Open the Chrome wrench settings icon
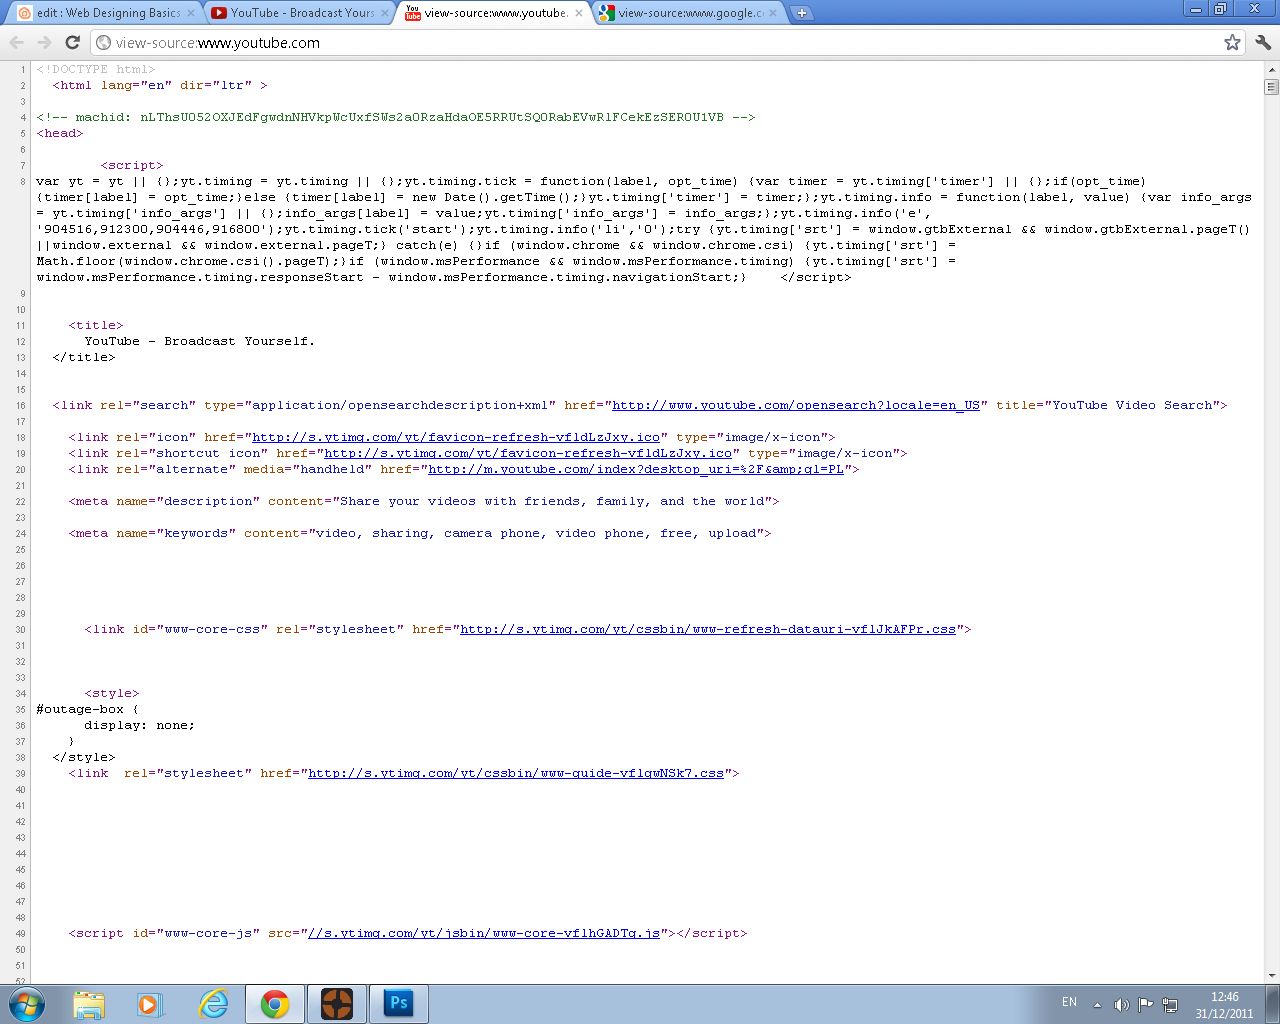Viewport: 1280px width, 1024px height. 1262,43
